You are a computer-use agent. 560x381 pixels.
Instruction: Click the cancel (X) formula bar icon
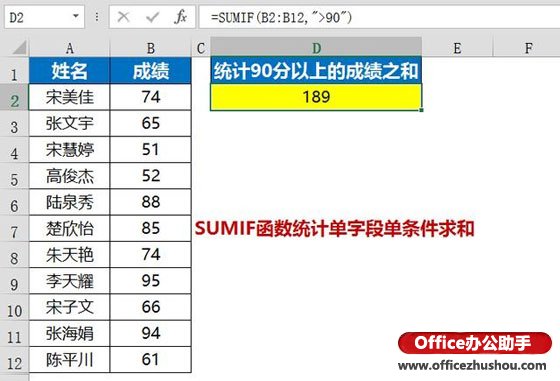(x=124, y=17)
